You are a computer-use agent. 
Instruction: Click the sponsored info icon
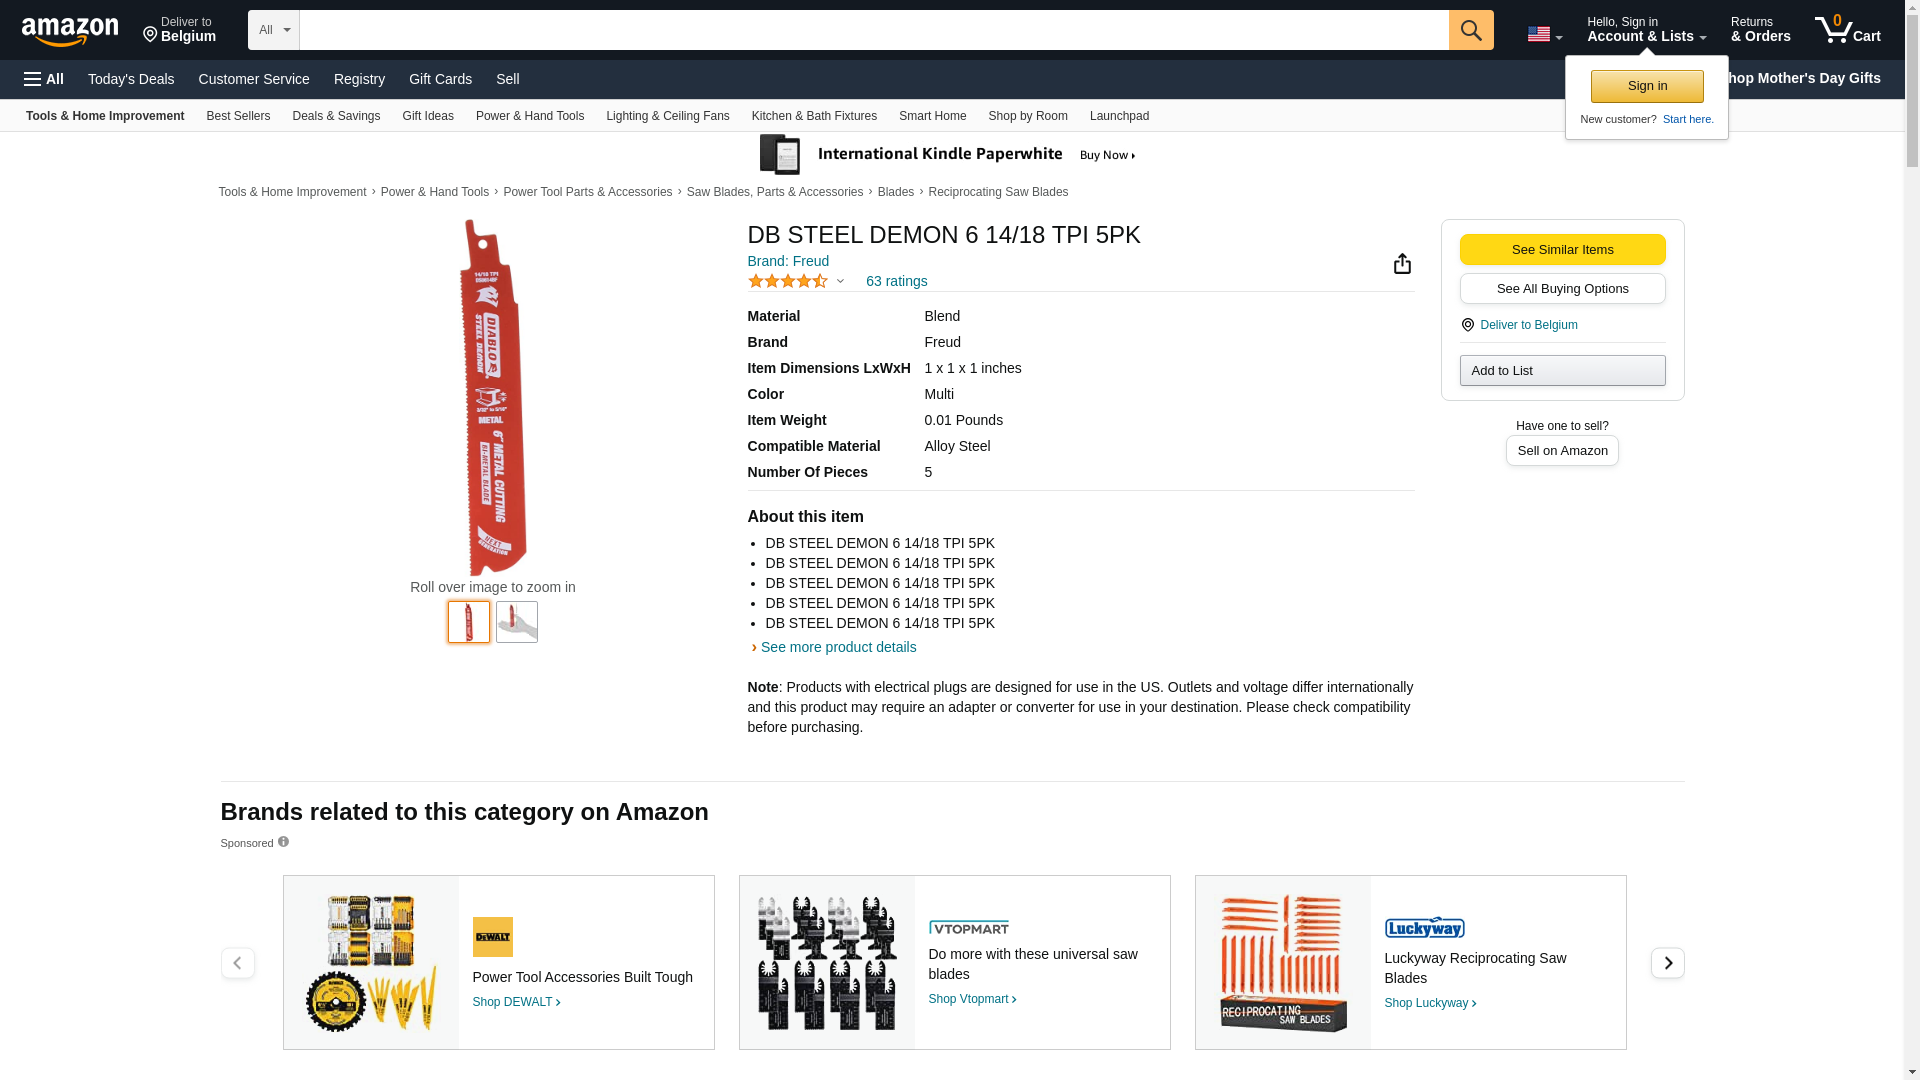point(283,842)
